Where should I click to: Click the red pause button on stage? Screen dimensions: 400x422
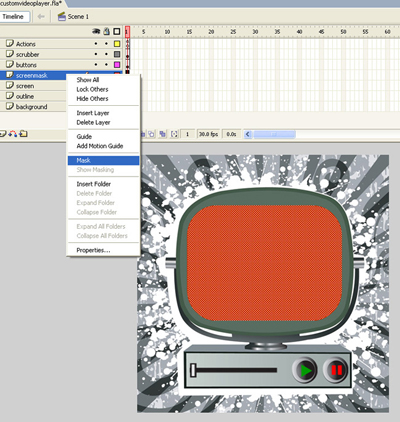[336, 370]
